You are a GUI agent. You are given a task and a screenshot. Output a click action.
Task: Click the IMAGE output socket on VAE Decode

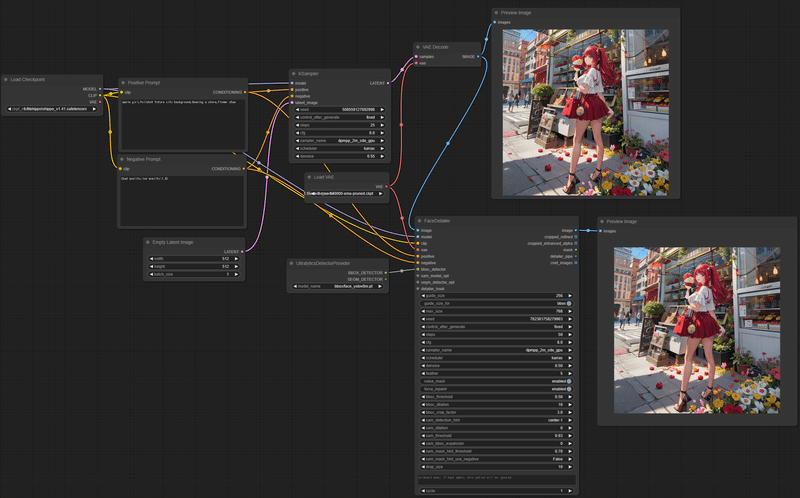tap(478, 57)
